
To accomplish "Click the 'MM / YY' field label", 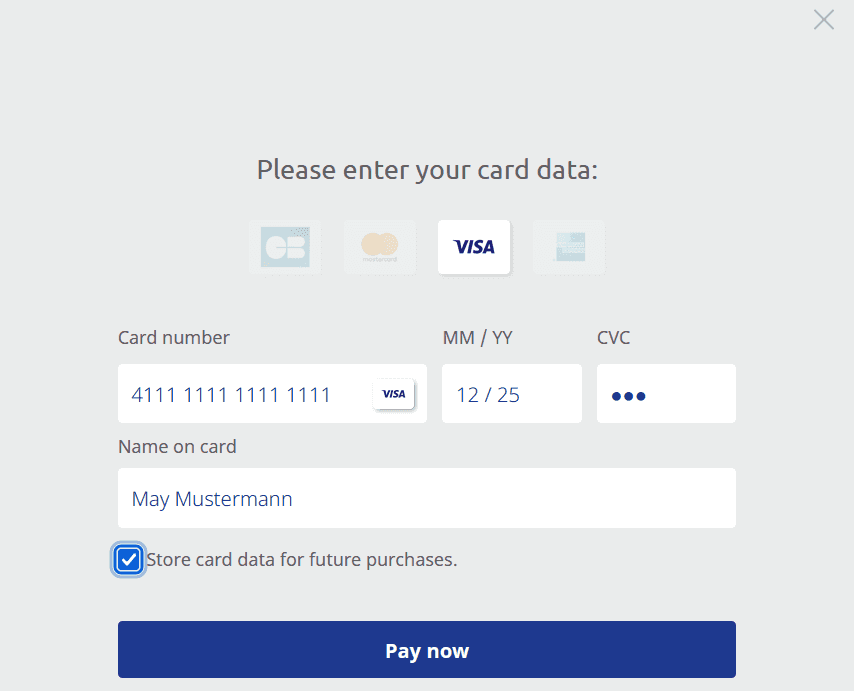I will (x=477, y=338).
